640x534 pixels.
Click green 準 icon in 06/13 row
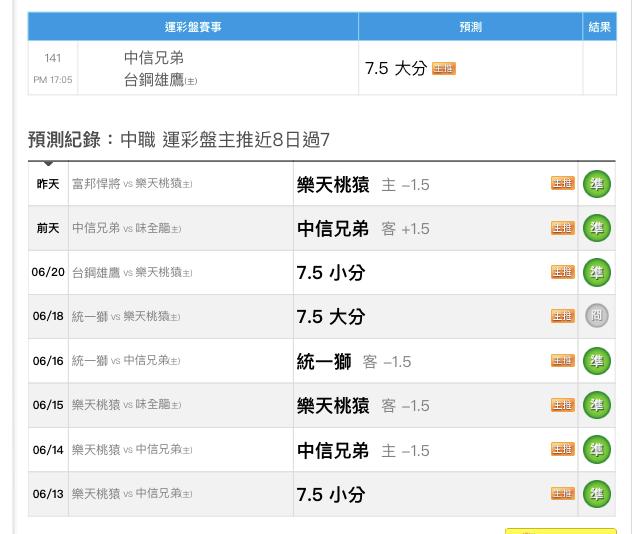pyautogui.click(x=596, y=494)
